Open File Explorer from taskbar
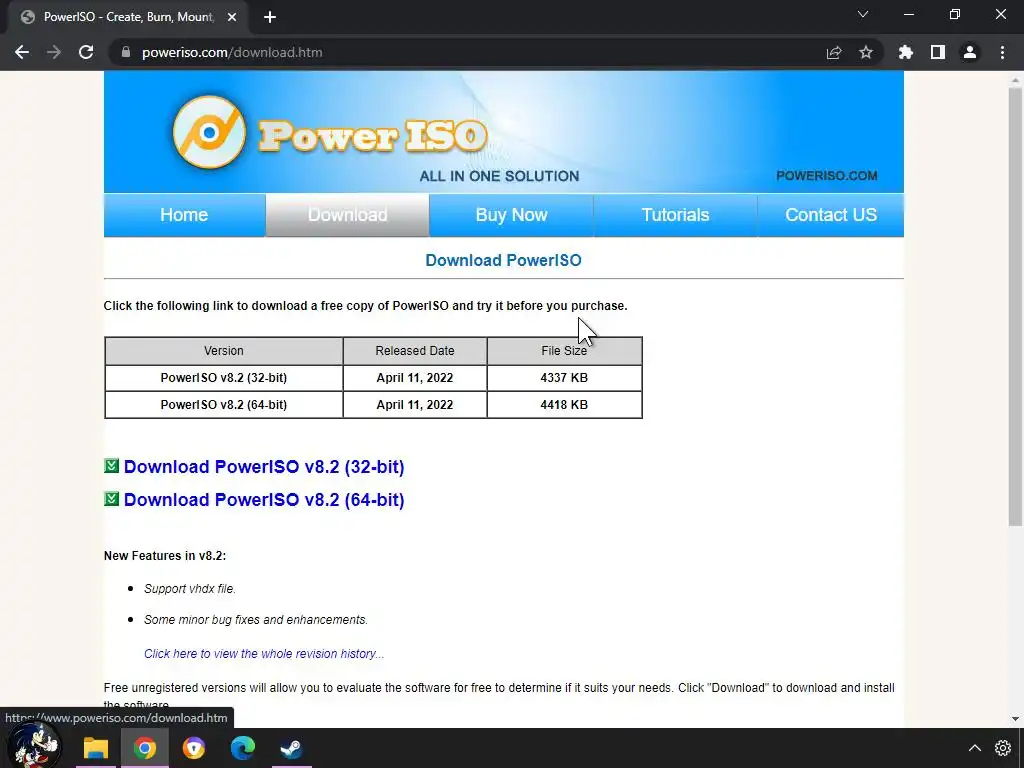 [95, 748]
